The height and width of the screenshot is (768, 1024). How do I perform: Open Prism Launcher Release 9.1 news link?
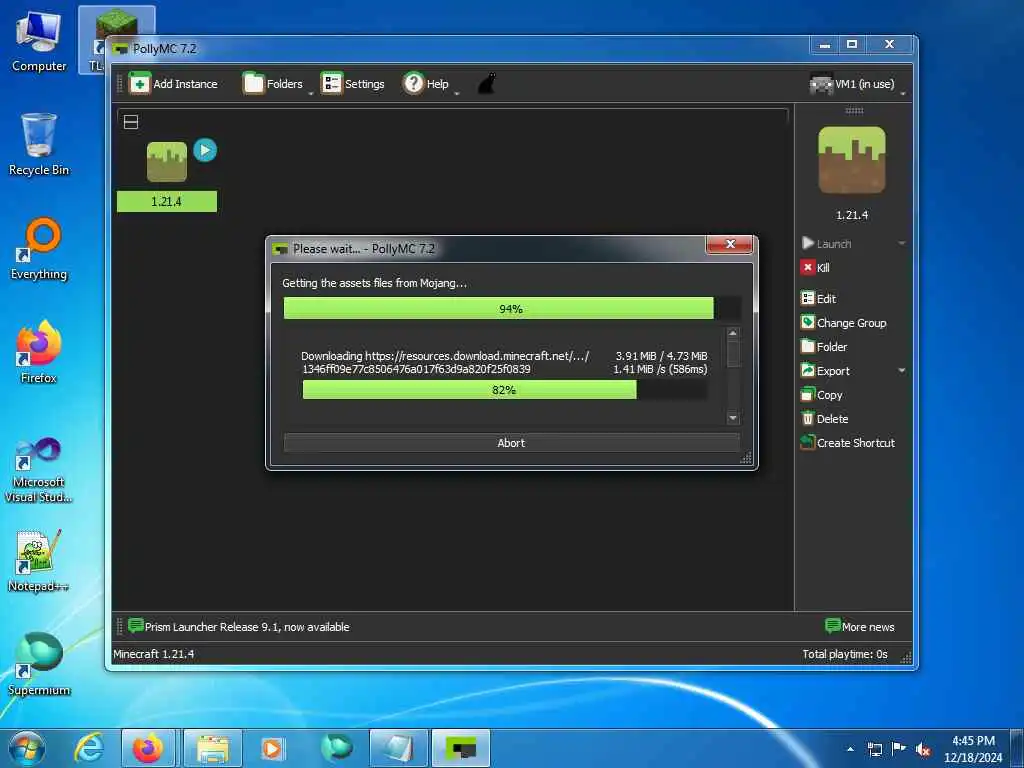tap(239, 627)
